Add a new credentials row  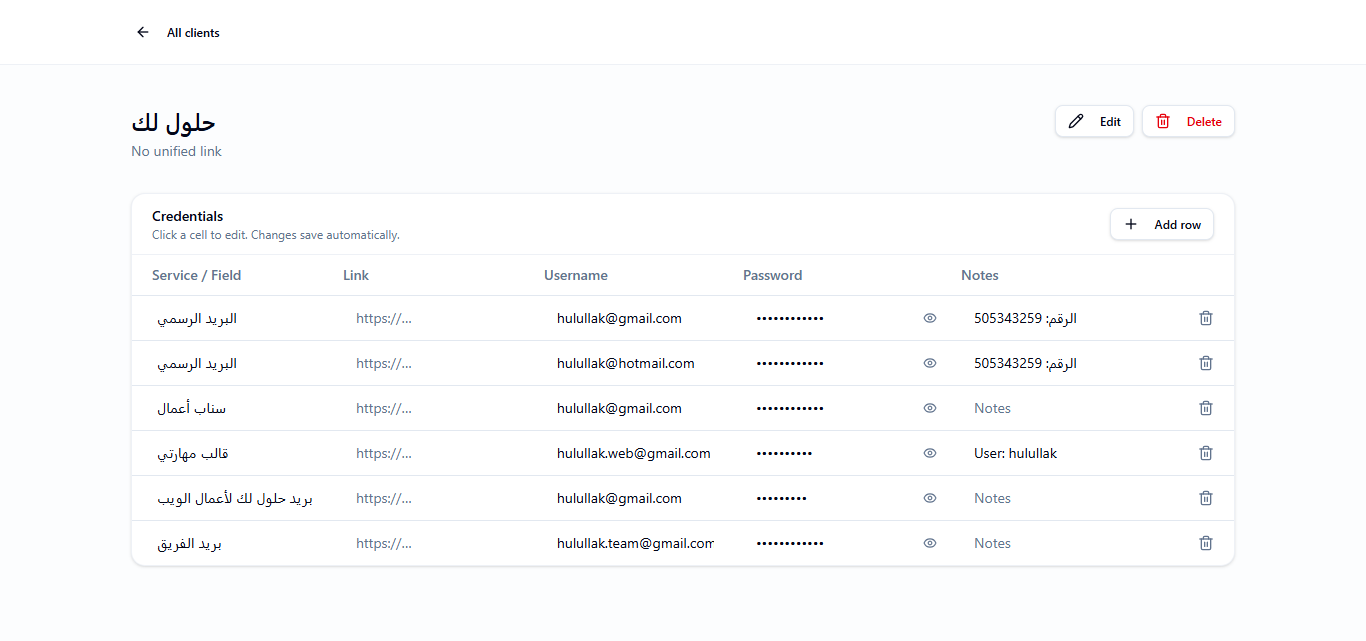(1162, 224)
